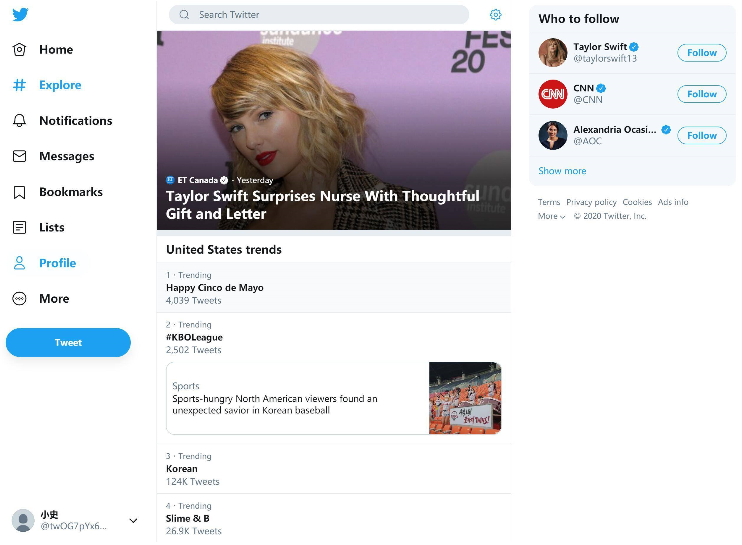
Task: Follow the CNN account
Action: 701,94
